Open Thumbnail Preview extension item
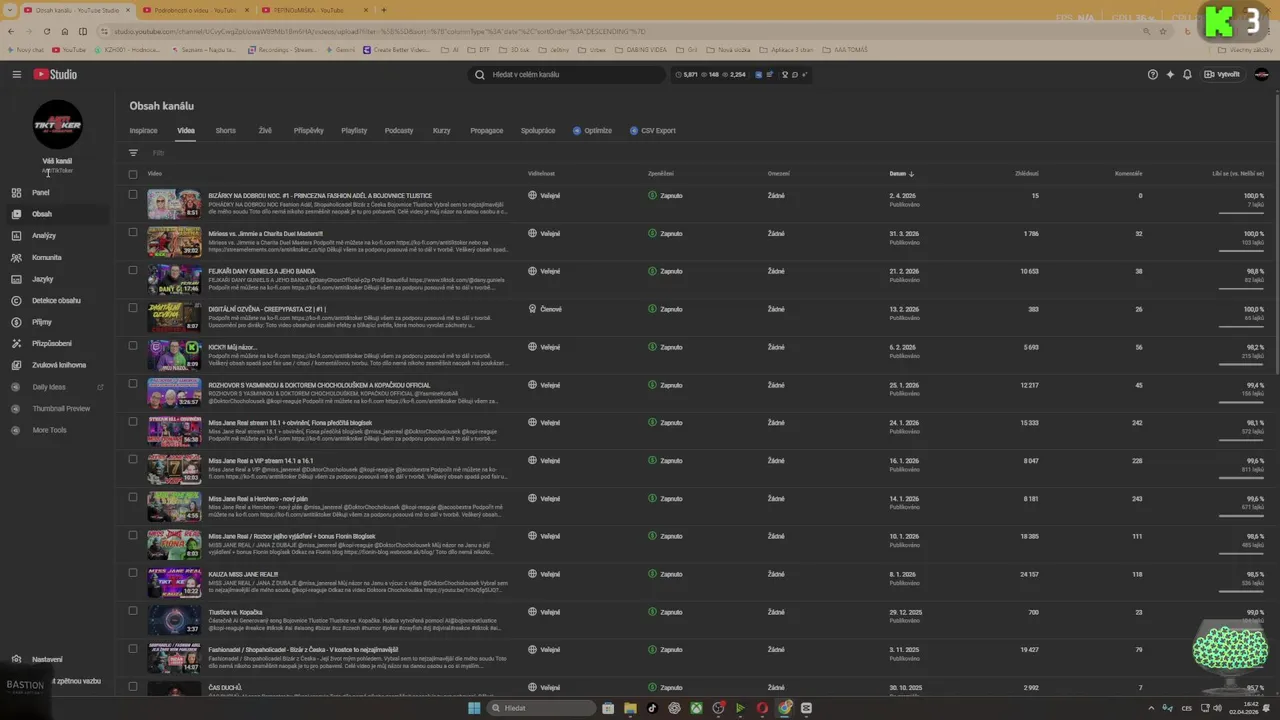The height and width of the screenshot is (720, 1280). [61, 408]
